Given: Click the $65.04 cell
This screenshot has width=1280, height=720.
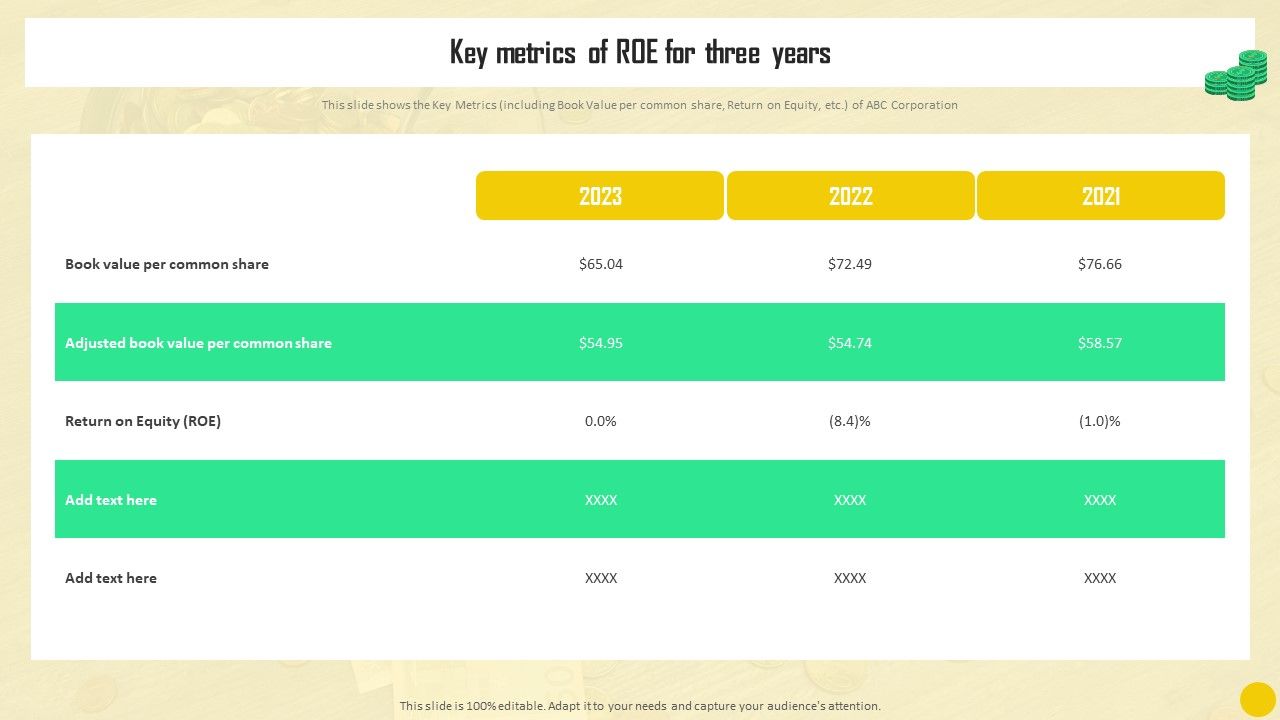Looking at the screenshot, I should [x=601, y=264].
